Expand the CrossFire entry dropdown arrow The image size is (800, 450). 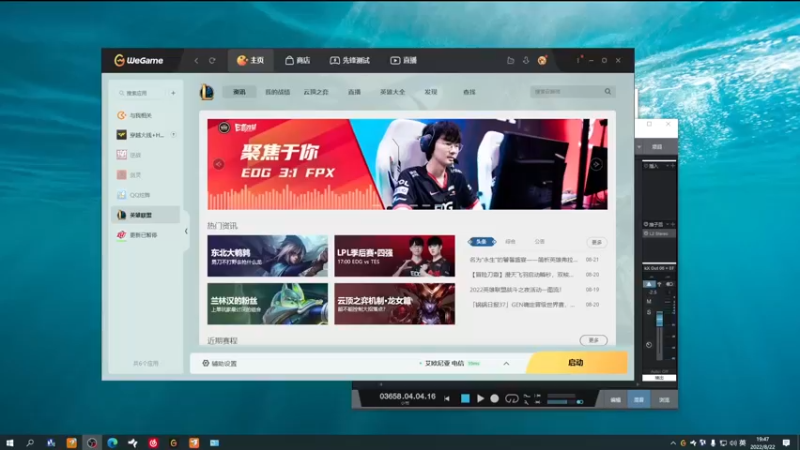click(x=173, y=135)
